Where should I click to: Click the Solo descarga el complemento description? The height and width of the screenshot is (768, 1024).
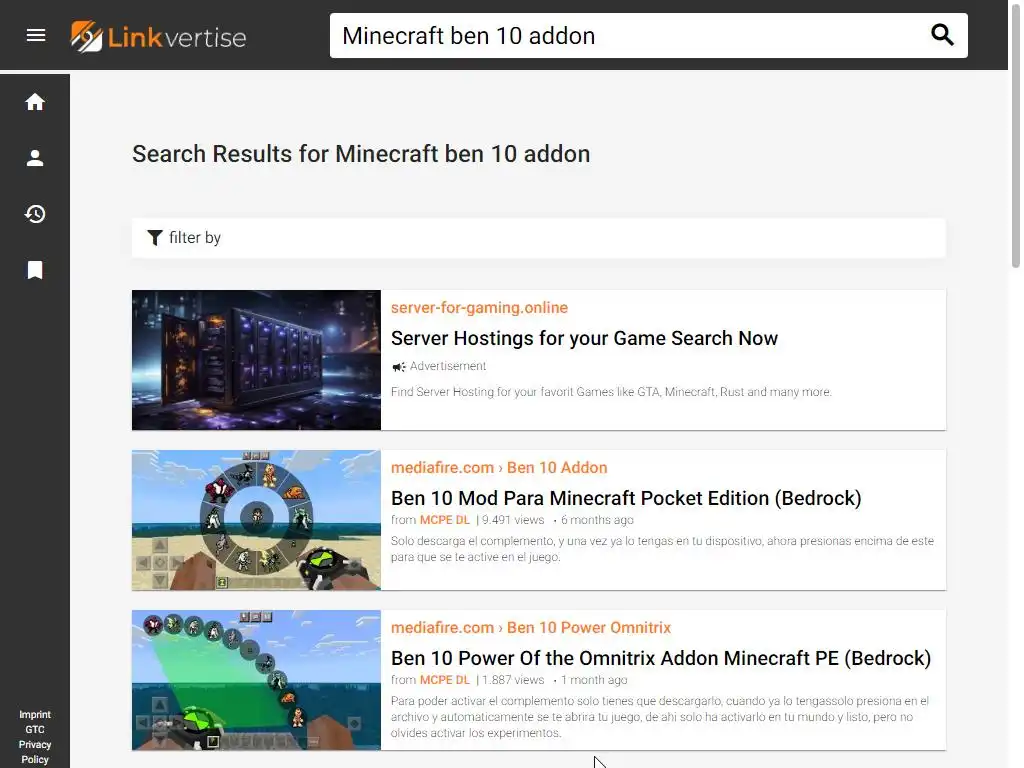[662, 549]
